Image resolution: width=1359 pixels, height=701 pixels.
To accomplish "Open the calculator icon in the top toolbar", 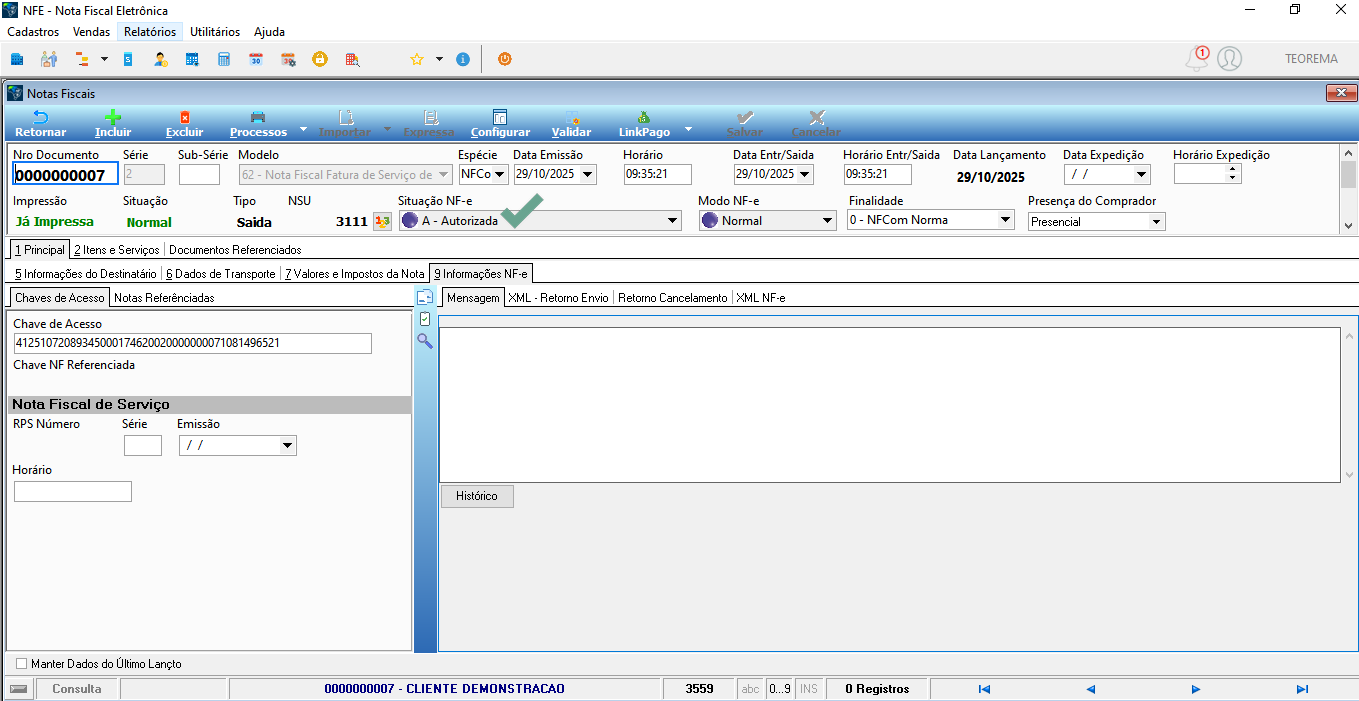I will point(224,59).
